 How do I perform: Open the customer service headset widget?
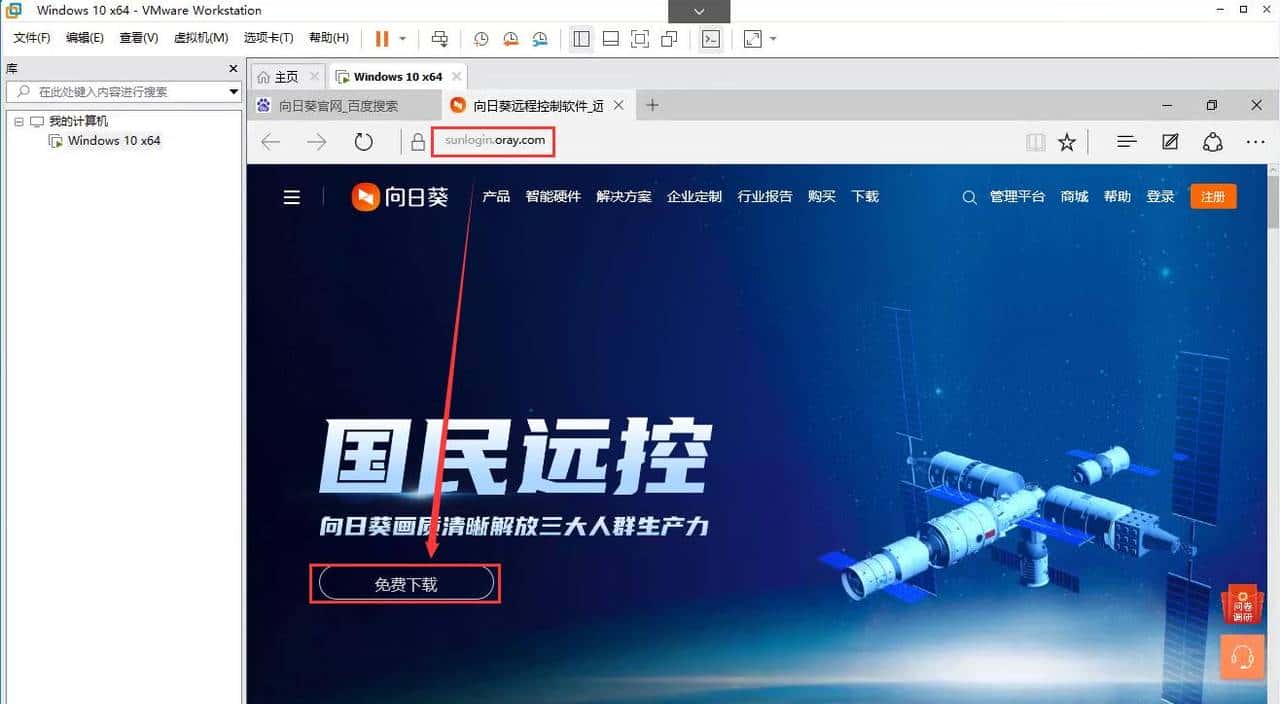pos(1241,657)
